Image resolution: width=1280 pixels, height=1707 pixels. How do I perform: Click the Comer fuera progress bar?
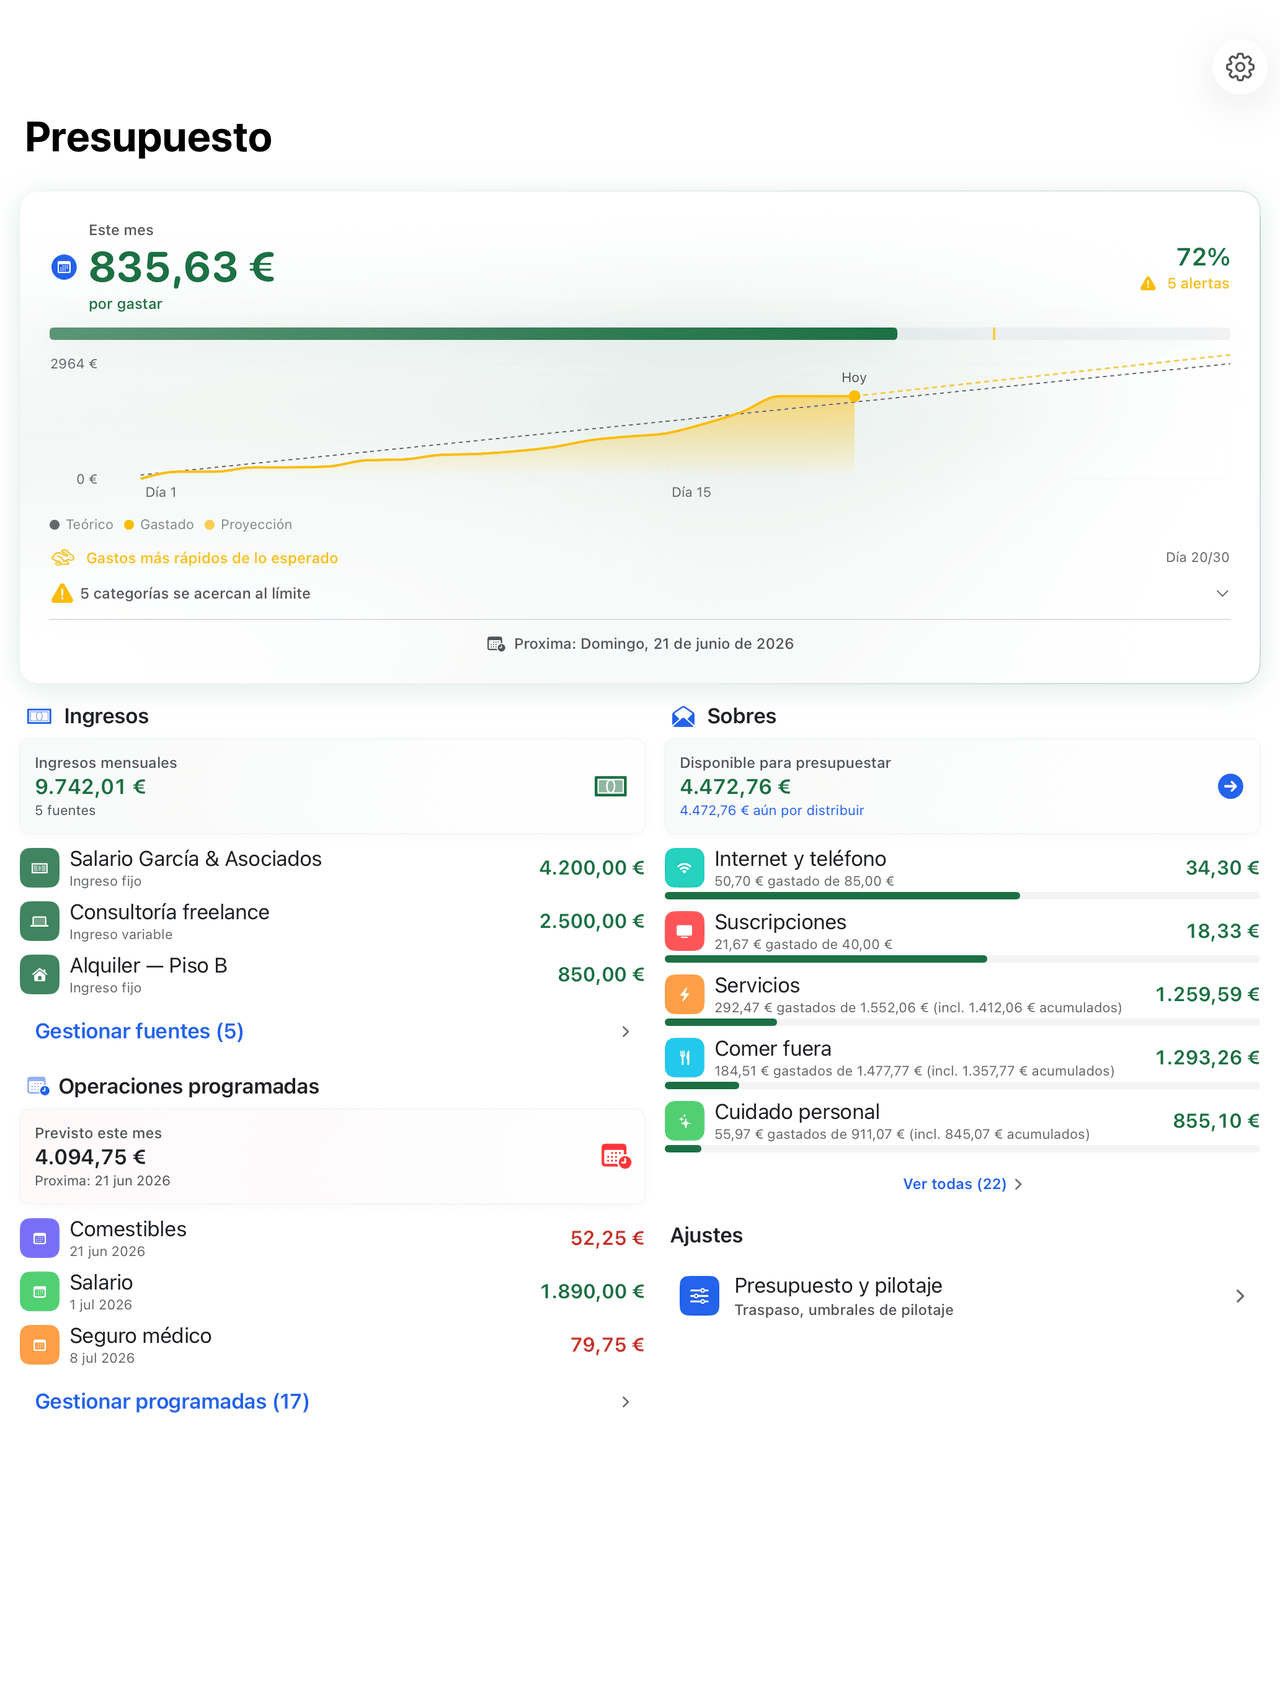click(962, 1085)
